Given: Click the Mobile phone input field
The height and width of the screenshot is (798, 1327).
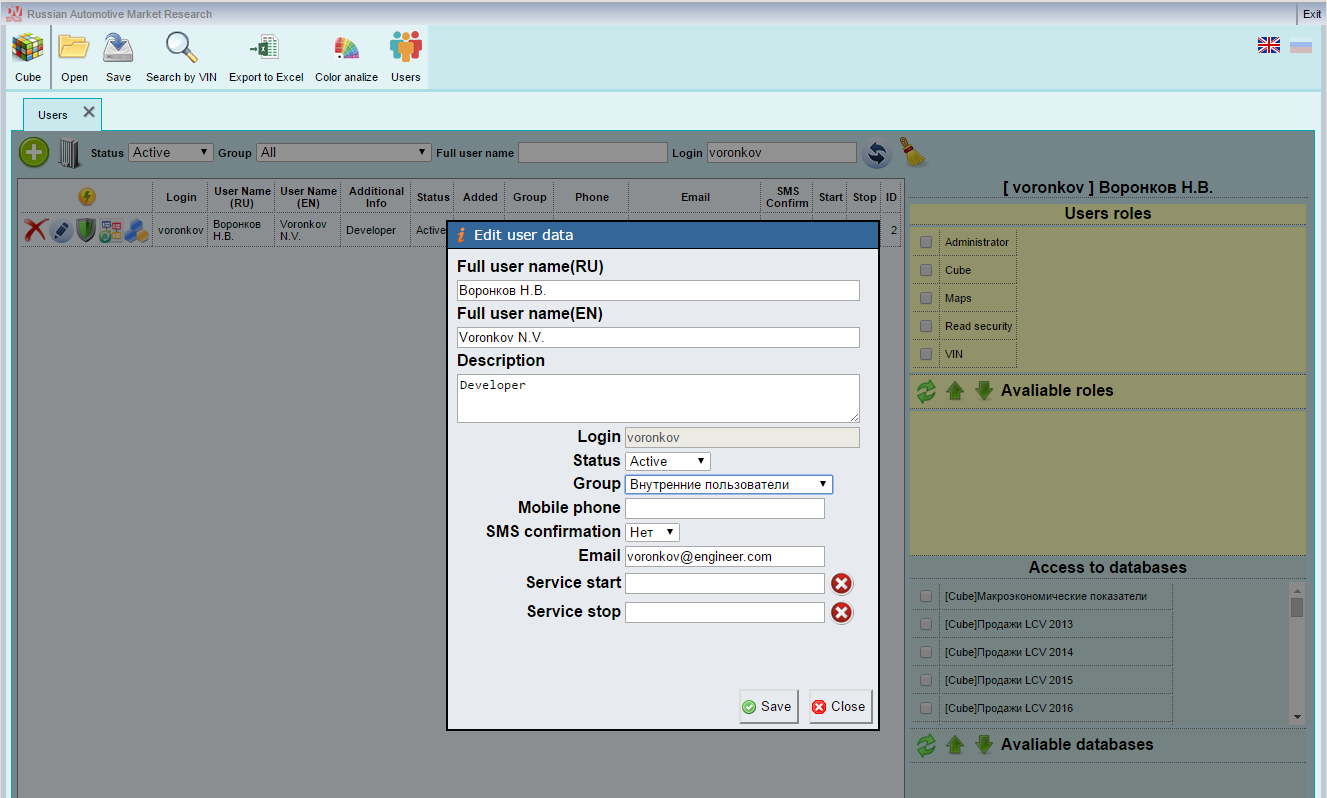Looking at the screenshot, I should pos(725,508).
